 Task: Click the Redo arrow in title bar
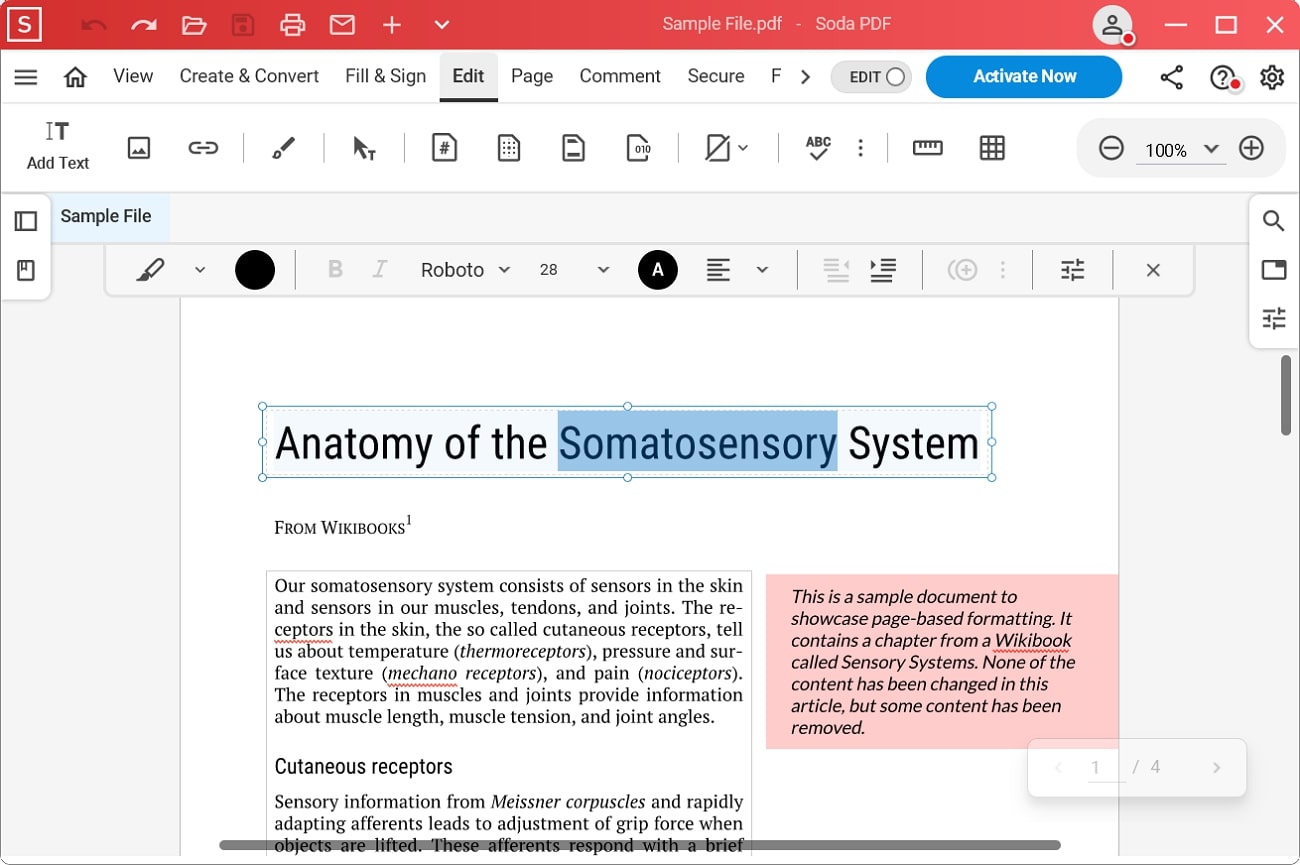click(144, 25)
